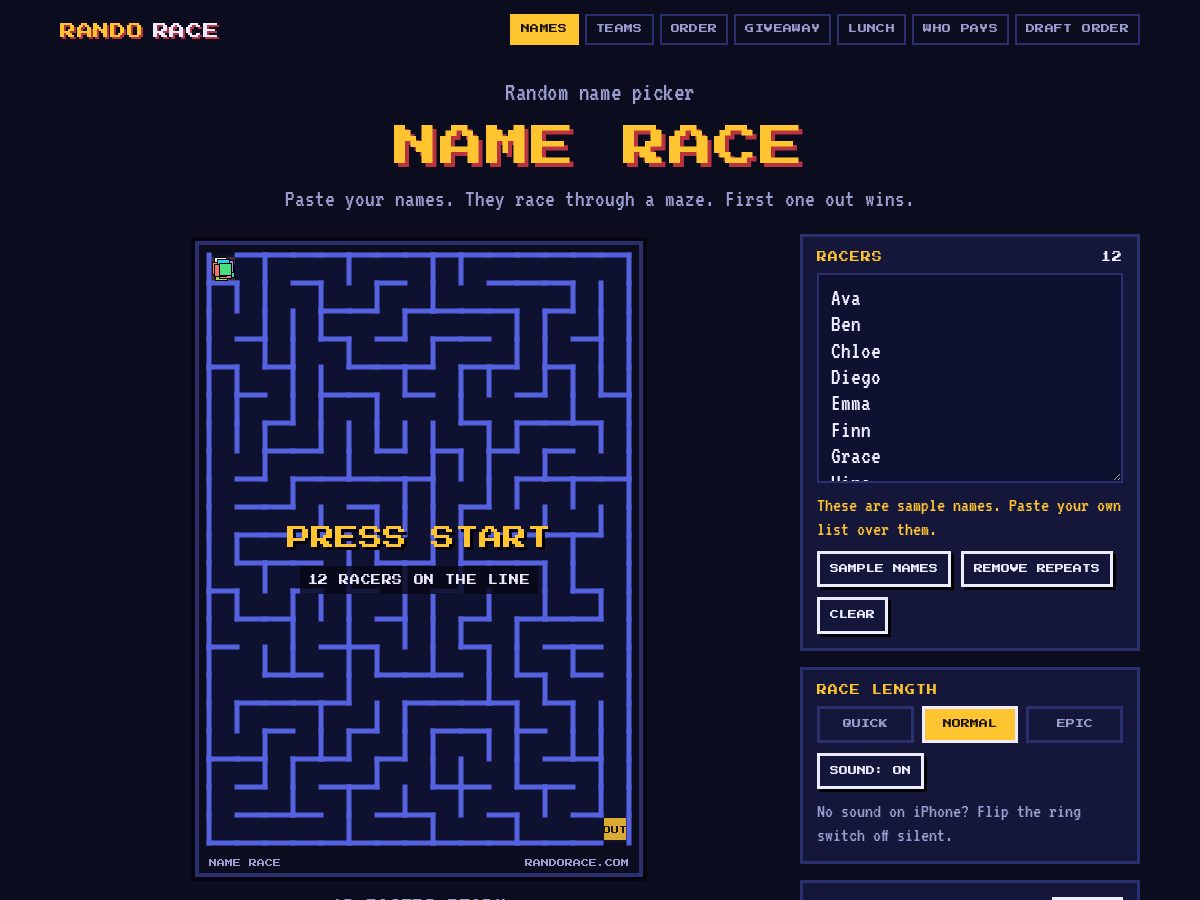Click the name Chloe in racers list

tap(855, 351)
